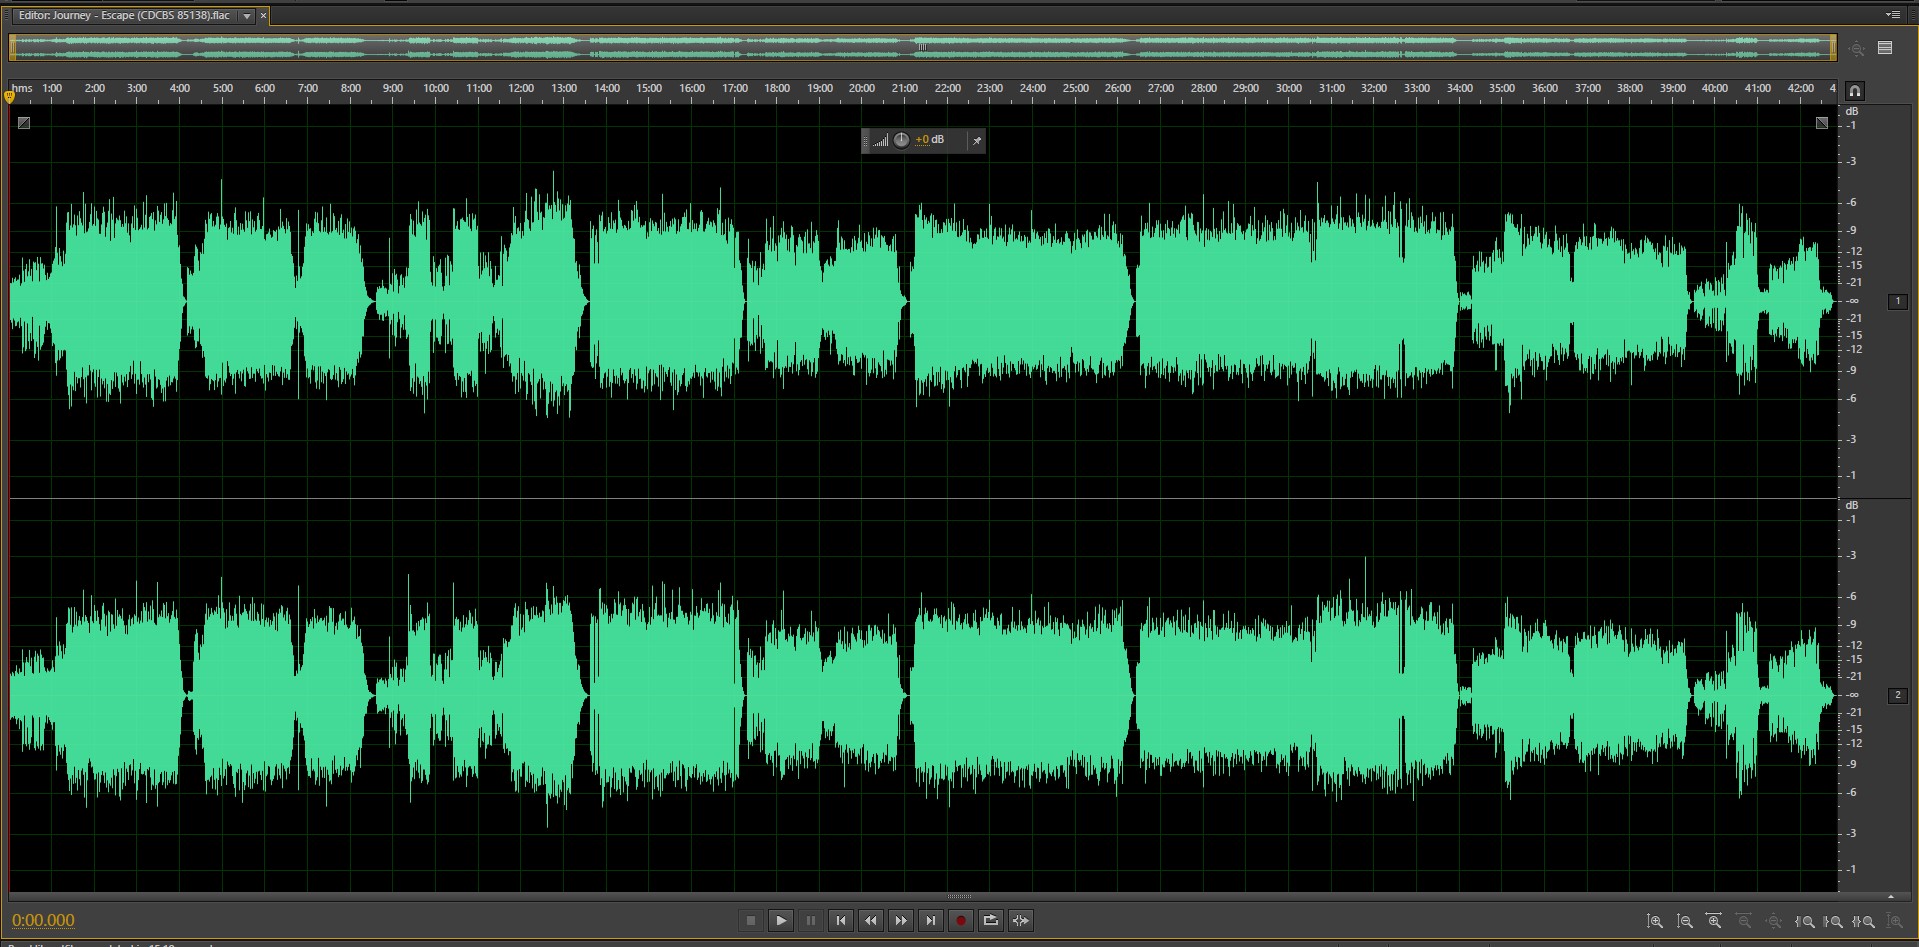Move playhead to previous marker
The image size is (1919, 947).
coord(841,920)
